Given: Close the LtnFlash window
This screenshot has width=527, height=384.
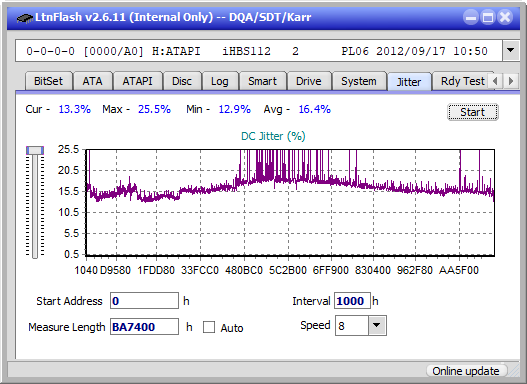Looking at the screenshot, I should coord(505,17).
